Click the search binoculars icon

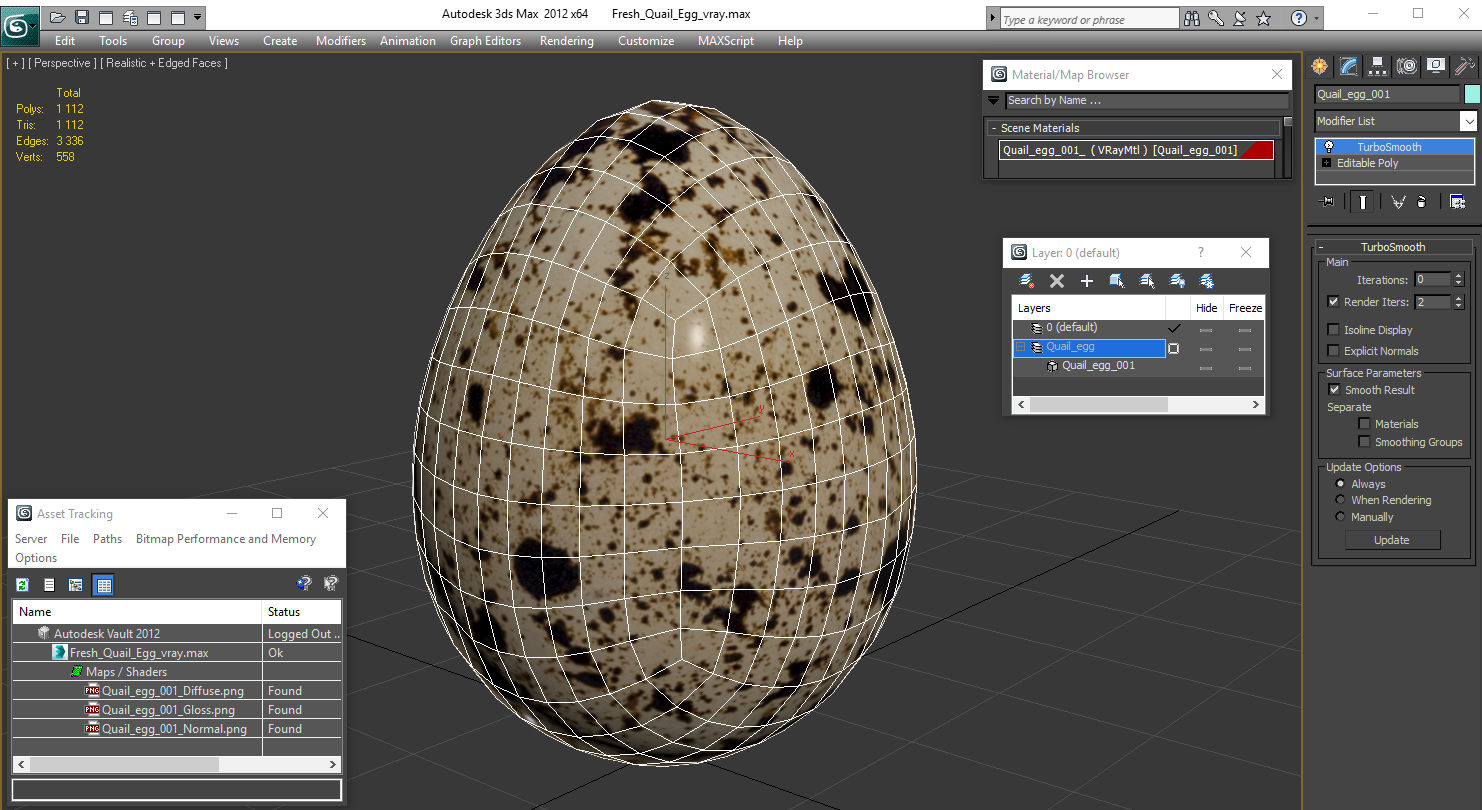(1191, 18)
